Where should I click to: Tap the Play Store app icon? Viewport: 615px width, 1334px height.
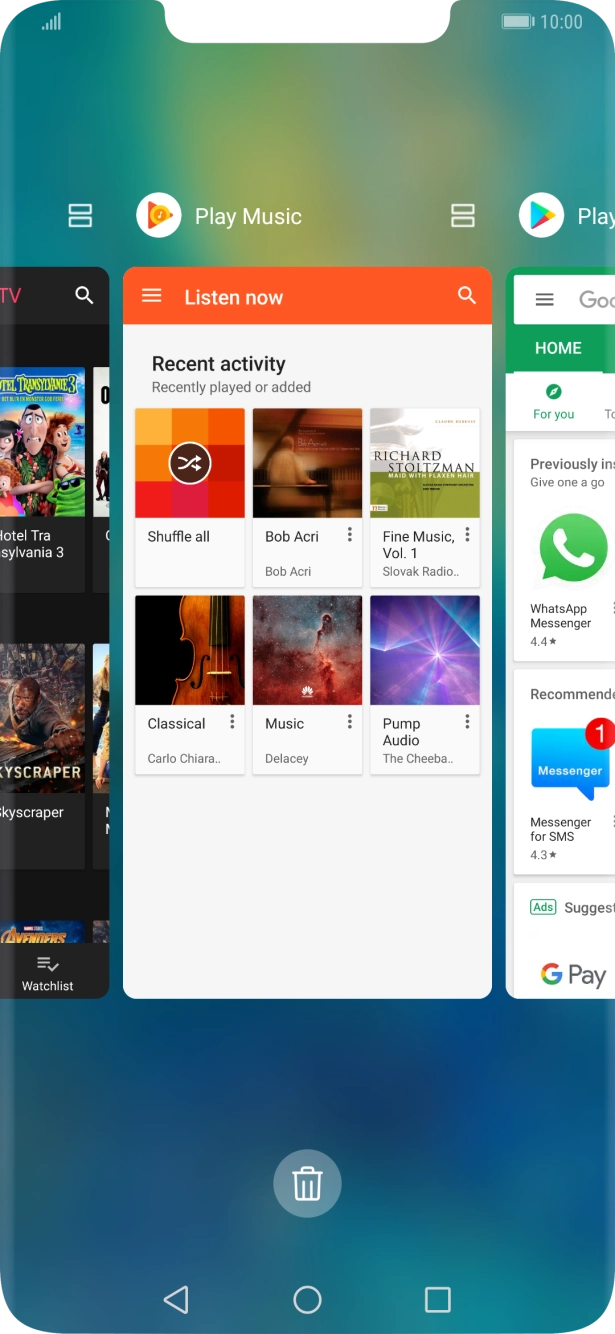pos(542,215)
